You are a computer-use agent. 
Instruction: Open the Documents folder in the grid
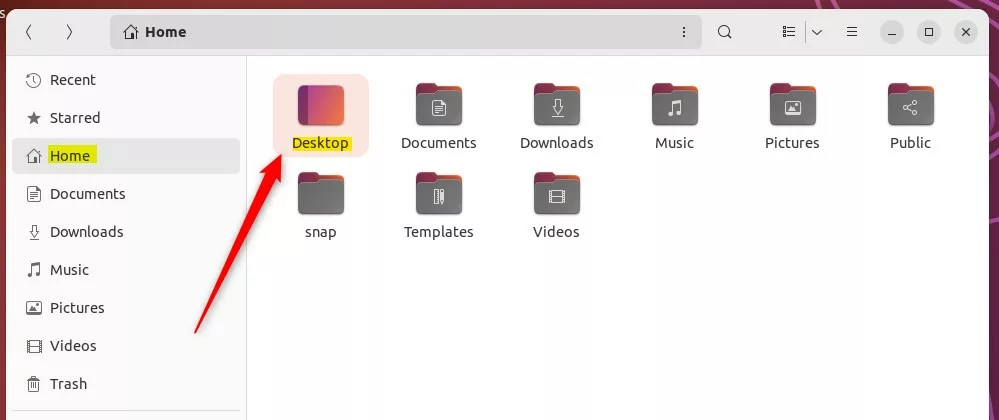tap(438, 105)
